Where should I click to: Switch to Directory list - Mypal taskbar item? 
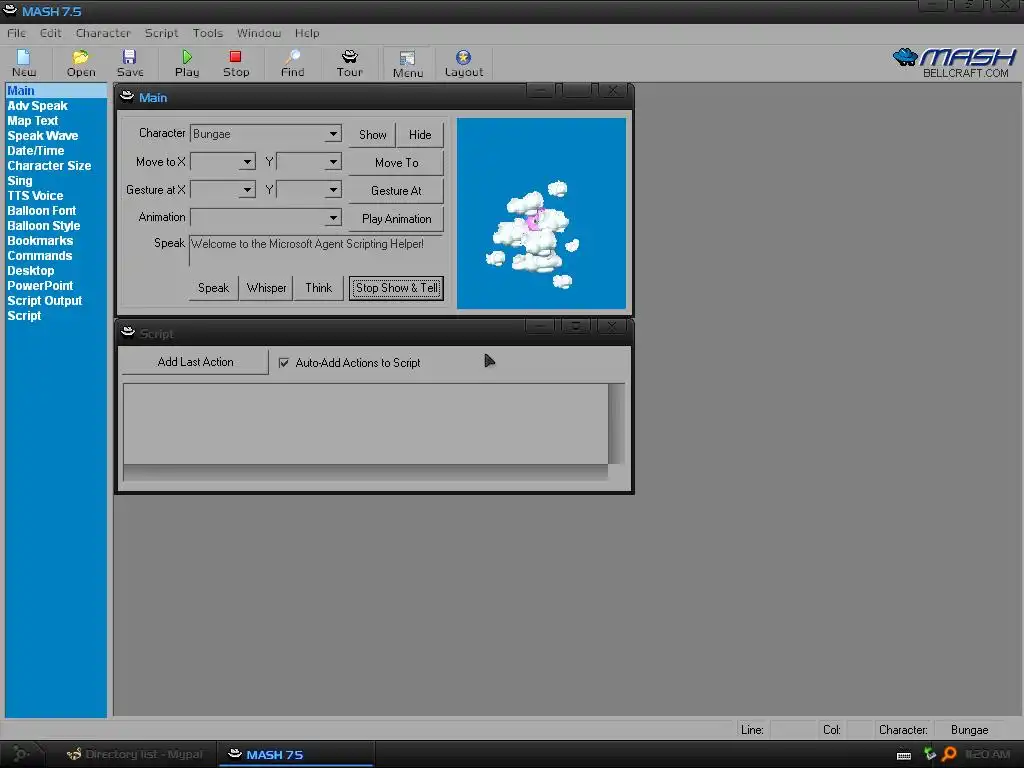[135, 754]
